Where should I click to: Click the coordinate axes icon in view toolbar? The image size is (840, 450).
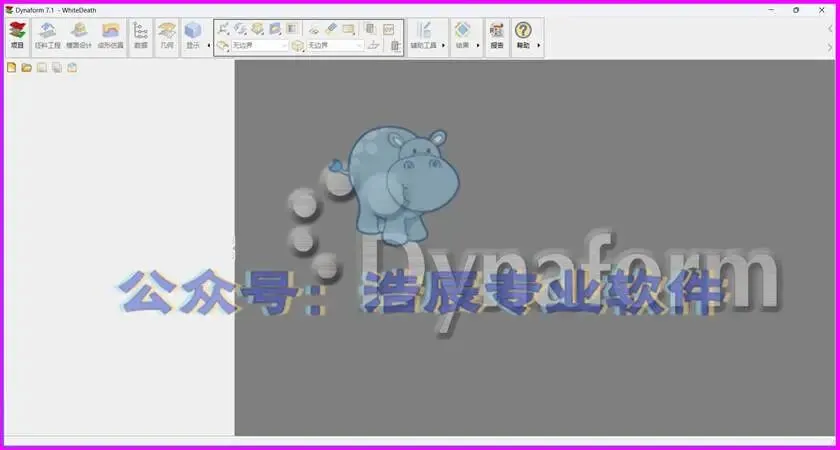[223, 28]
